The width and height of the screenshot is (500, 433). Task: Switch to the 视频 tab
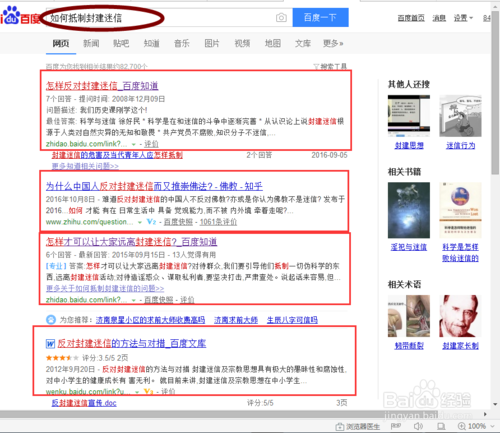(242, 43)
